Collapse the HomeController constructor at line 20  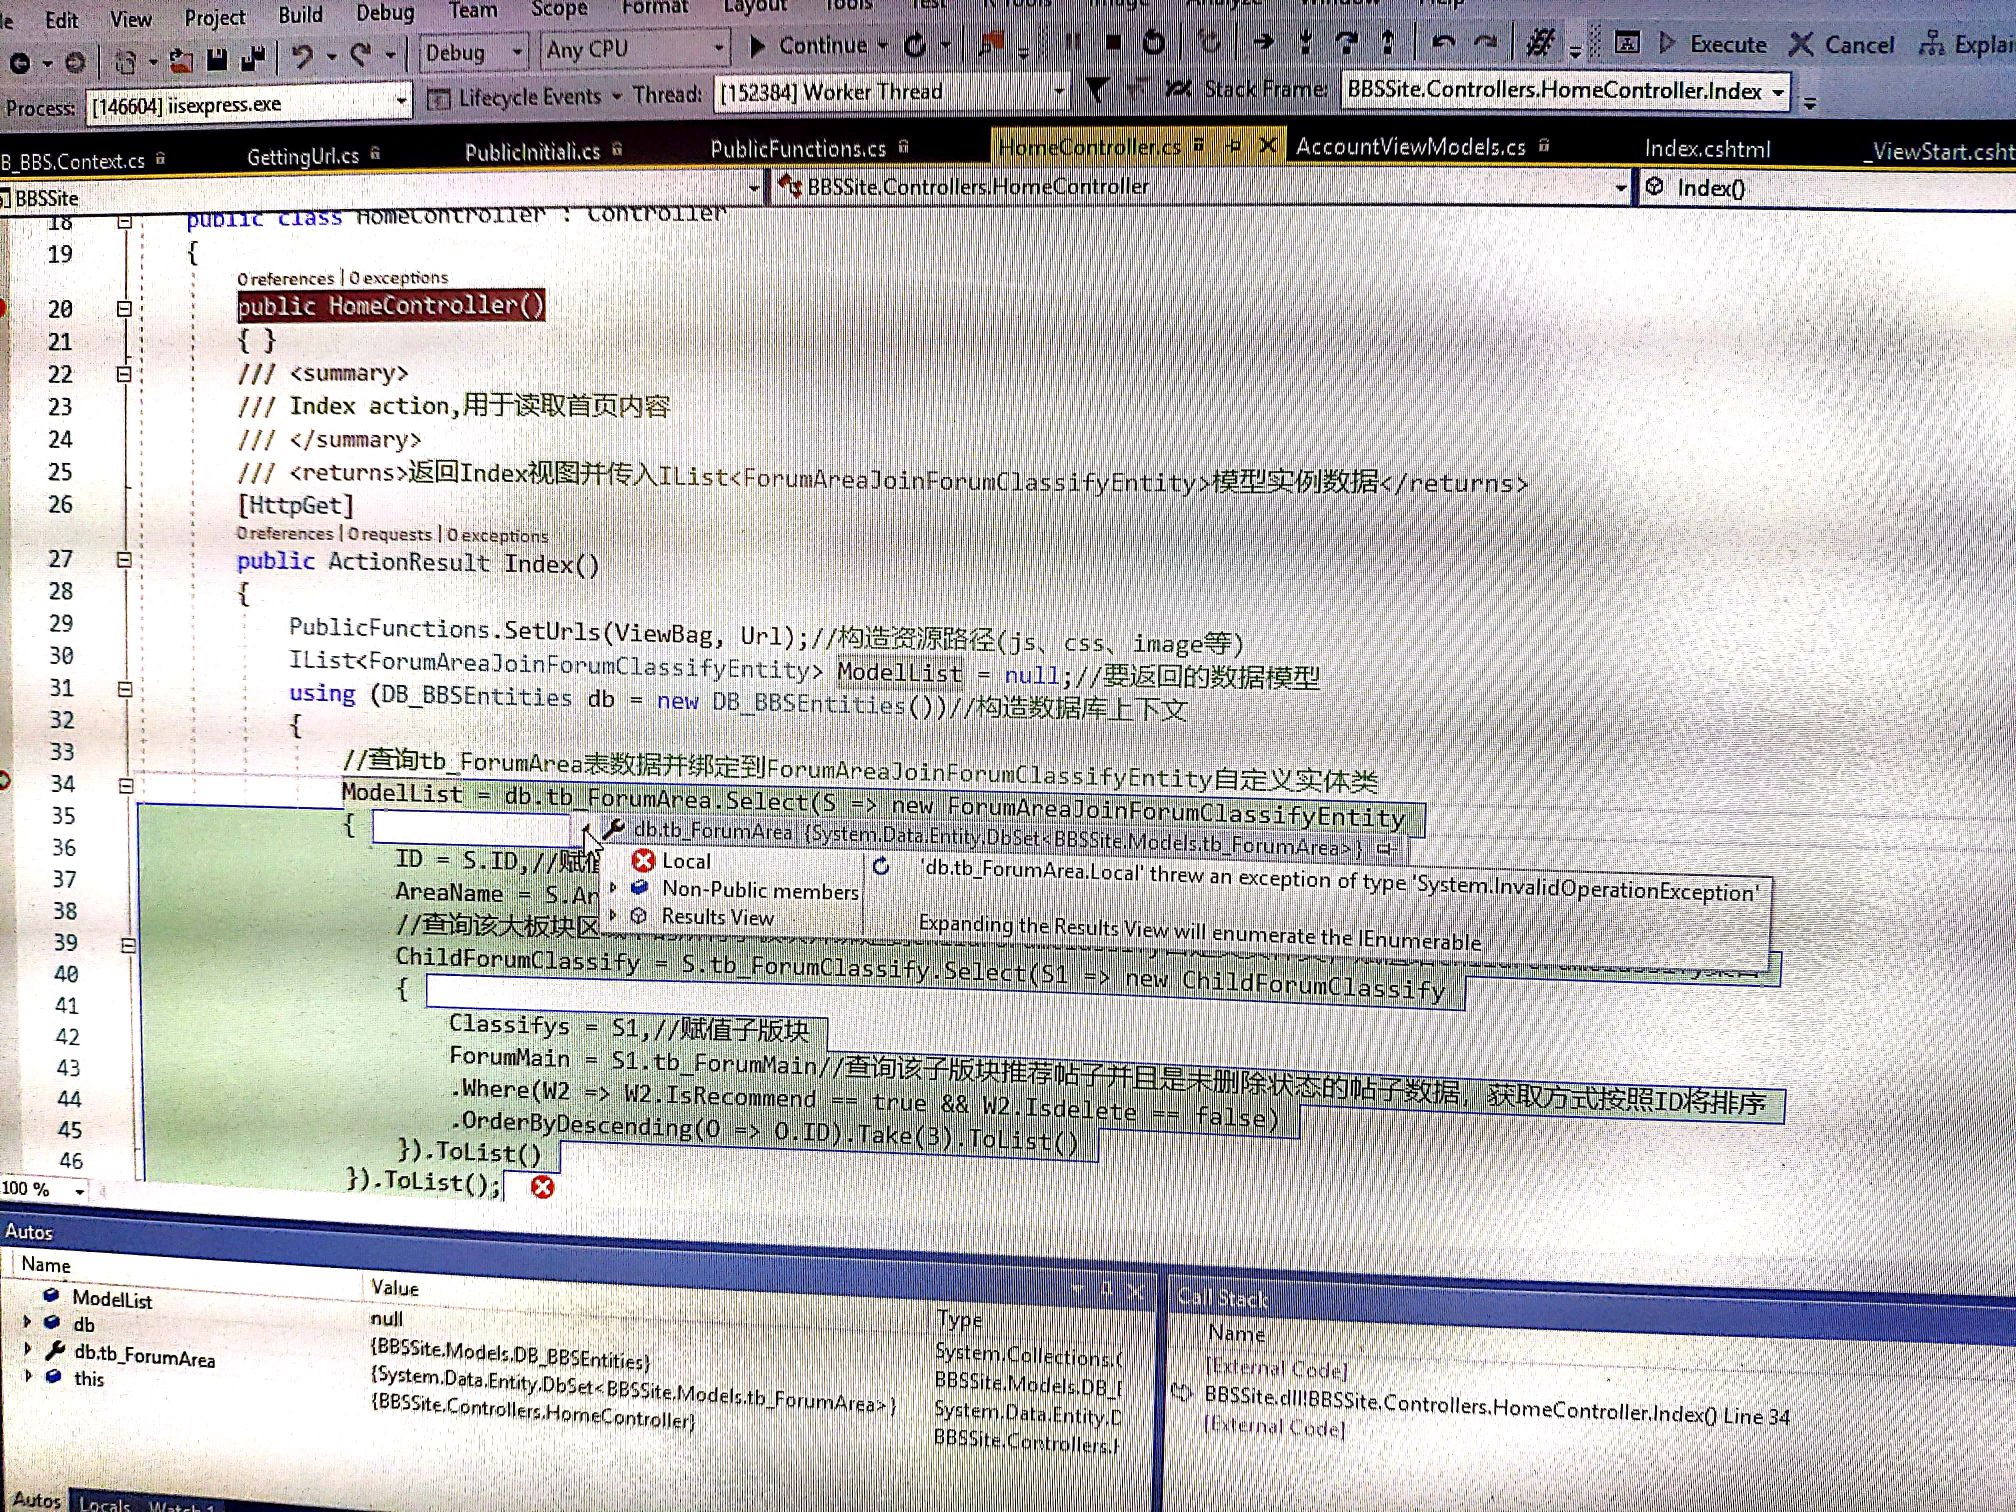coord(125,309)
